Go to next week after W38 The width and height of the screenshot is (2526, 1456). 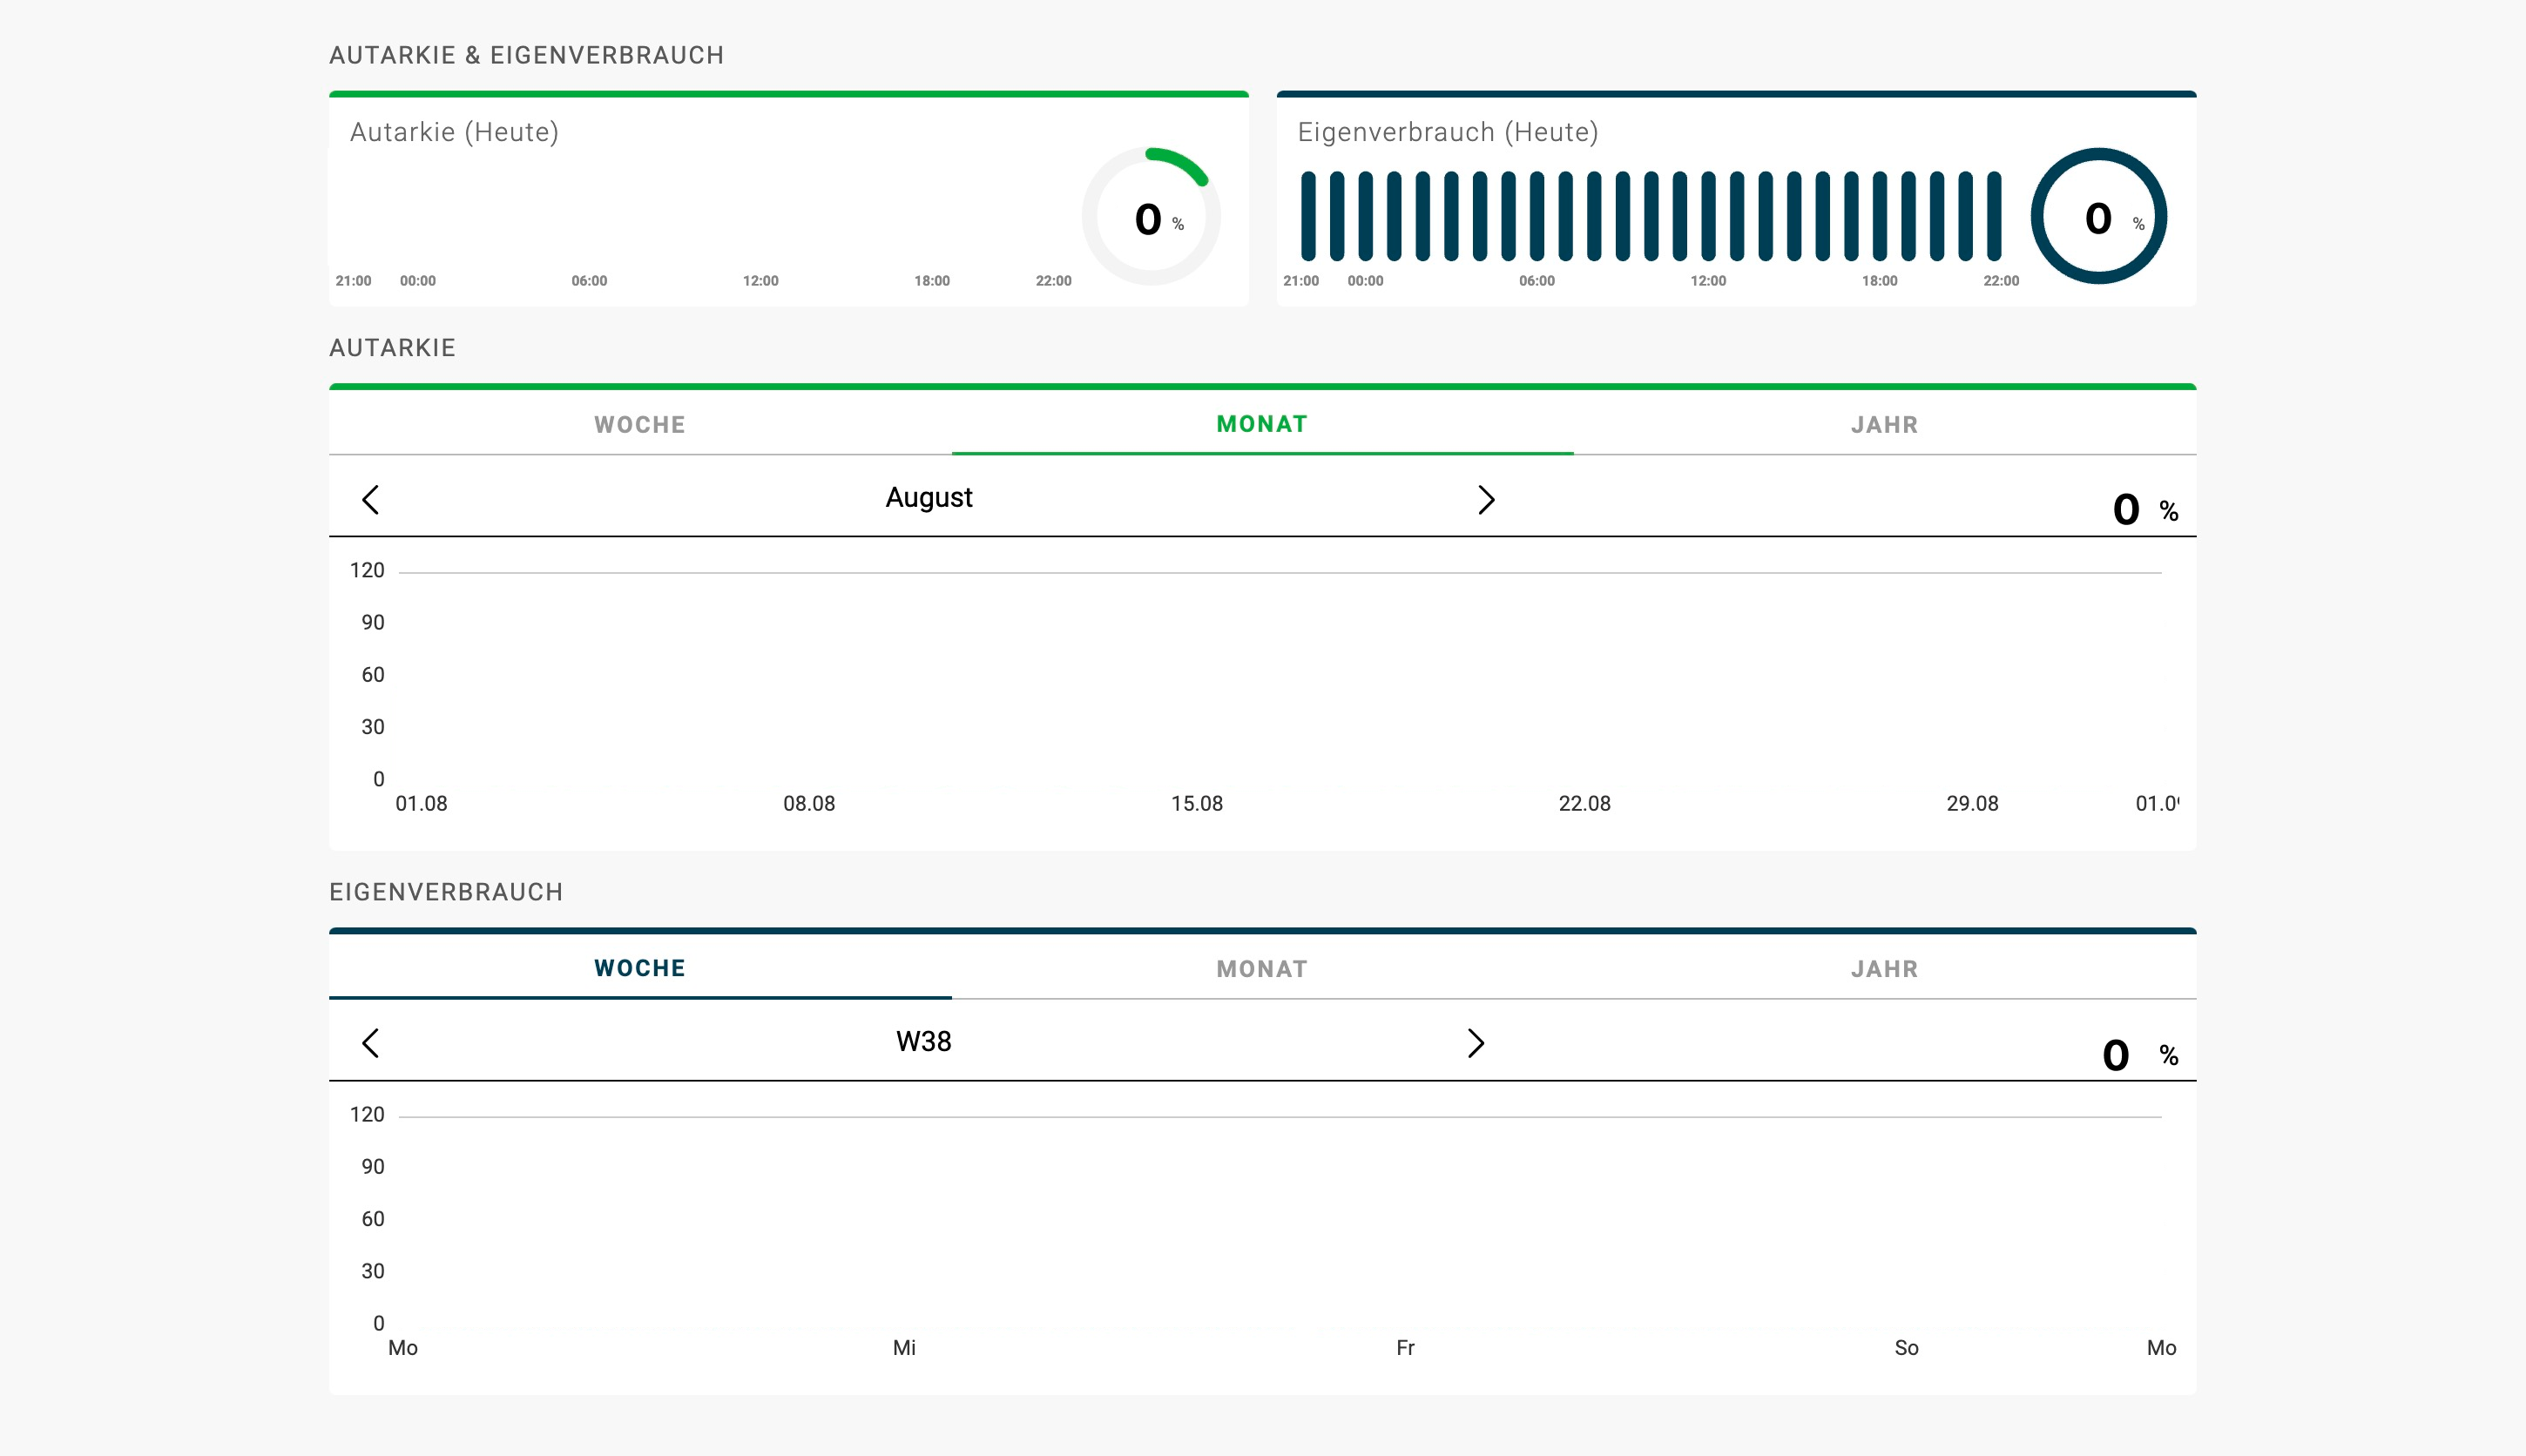click(1475, 1043)
